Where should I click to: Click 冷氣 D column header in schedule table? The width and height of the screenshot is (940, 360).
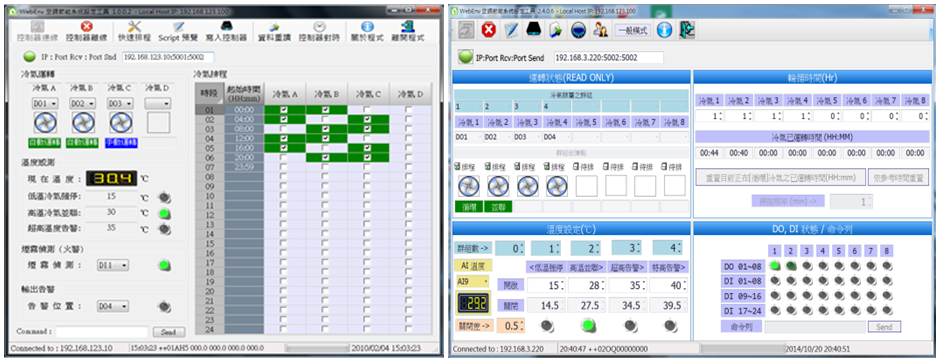pyautogui.click(x=410, y=94)
